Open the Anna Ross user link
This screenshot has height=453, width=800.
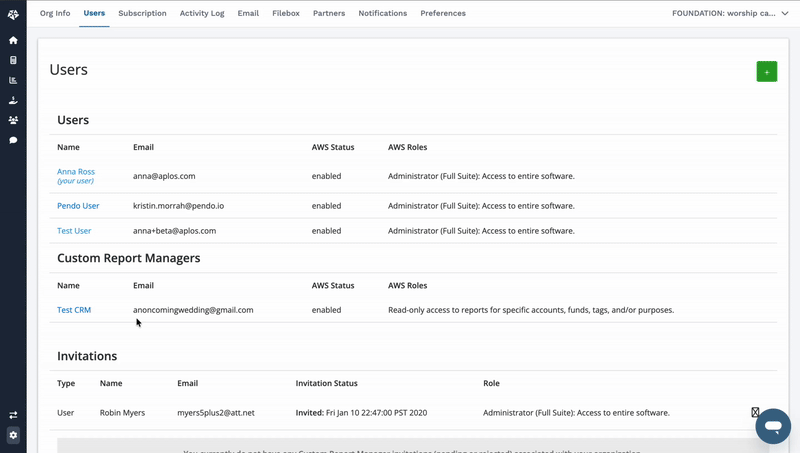pos(76,172)
